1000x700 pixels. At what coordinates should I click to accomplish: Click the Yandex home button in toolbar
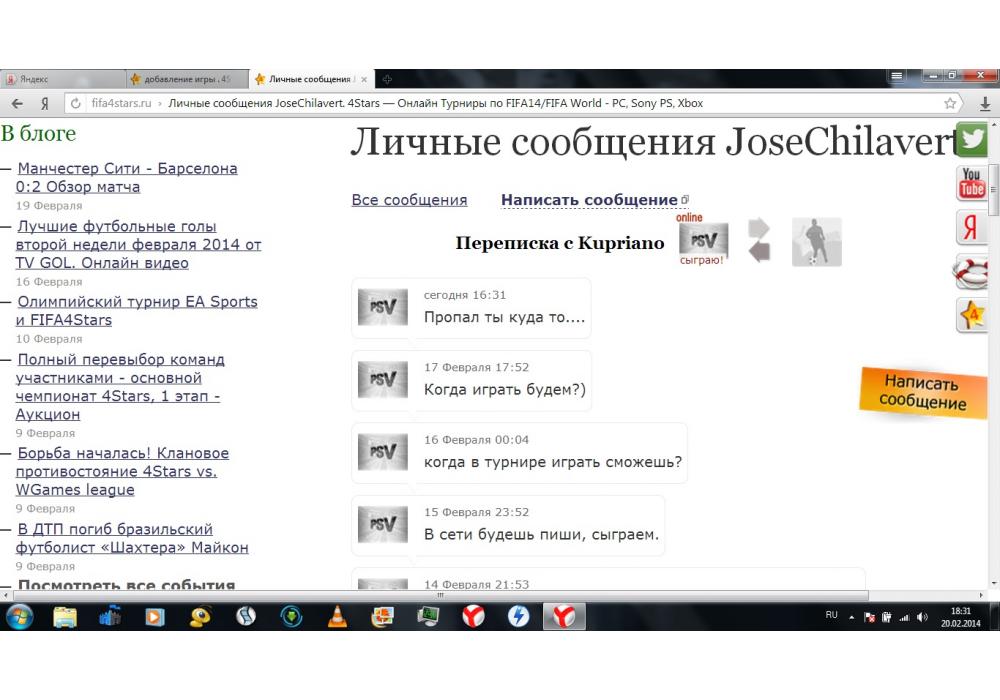coord(45,103)
